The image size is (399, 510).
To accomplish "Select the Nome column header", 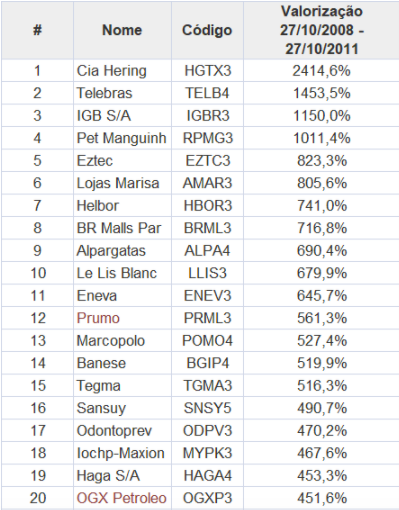I will (x=122, y=30).
